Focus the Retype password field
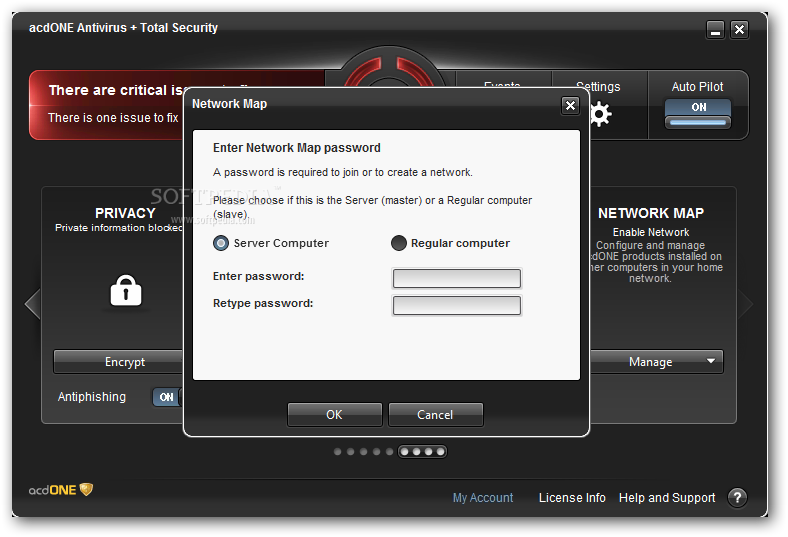The height and width of the screenshot is (537, 788). click(456, 305)
